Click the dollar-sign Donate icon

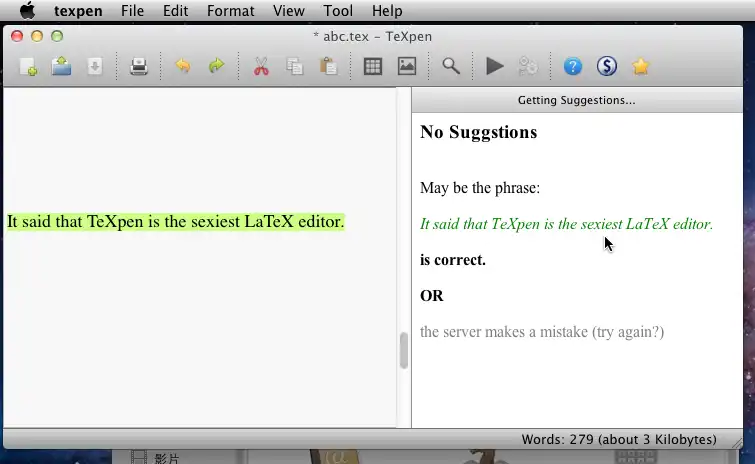point(607,66)
